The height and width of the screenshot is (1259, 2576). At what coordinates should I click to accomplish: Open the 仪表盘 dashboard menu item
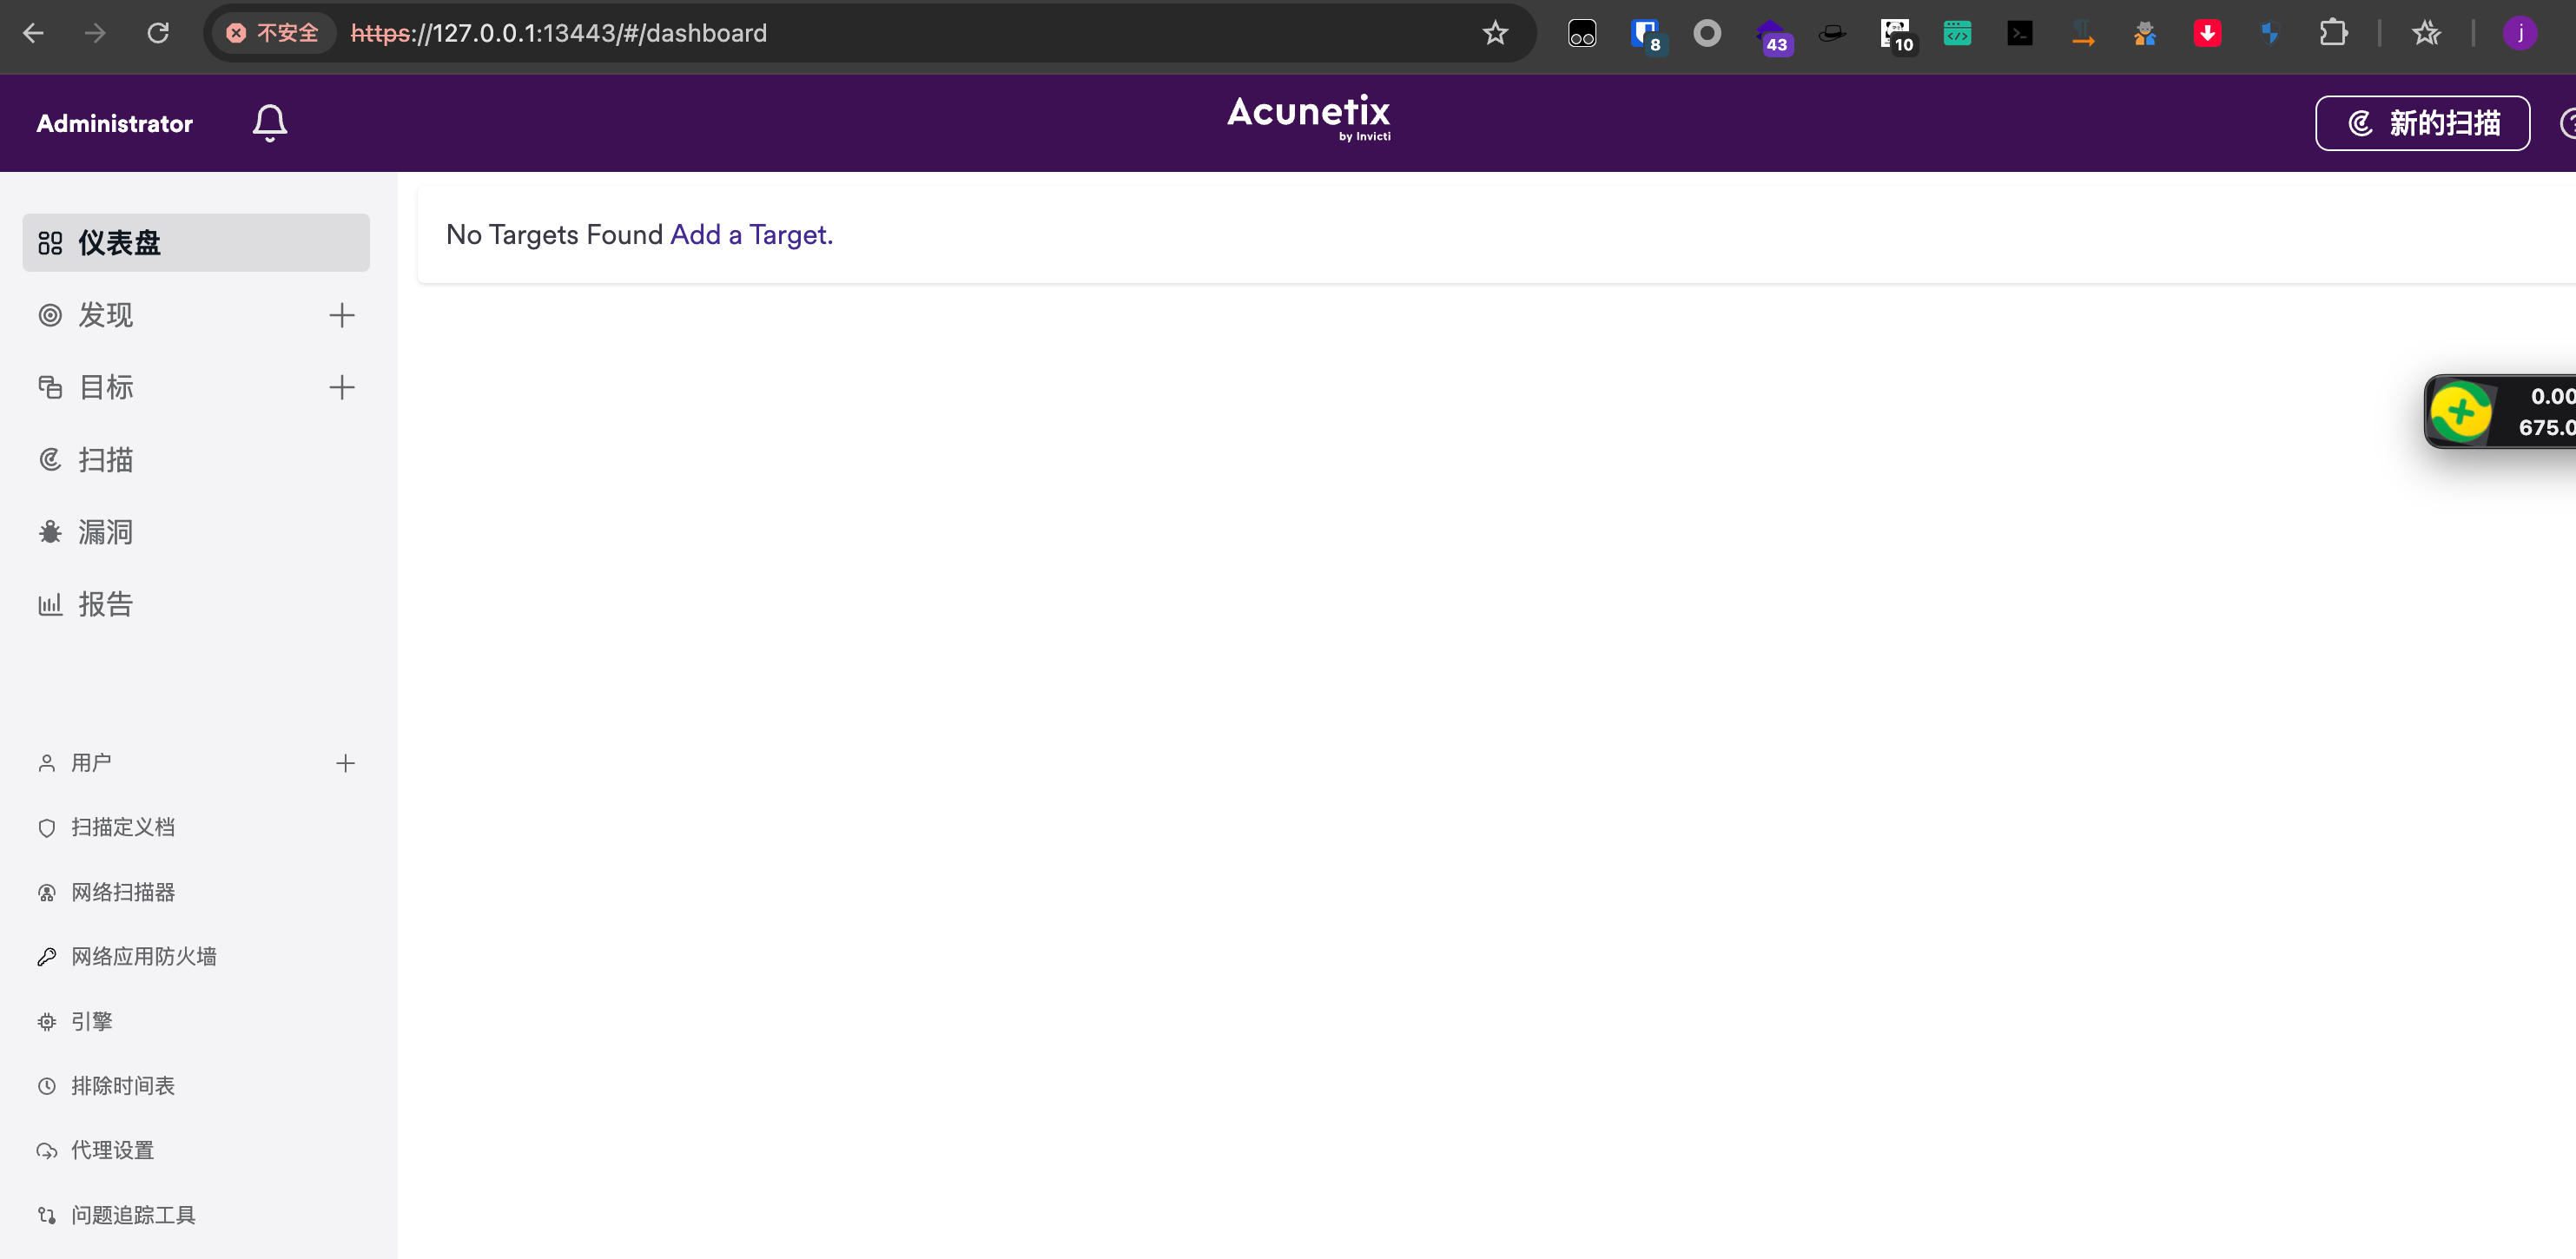[x=196, y=243]
